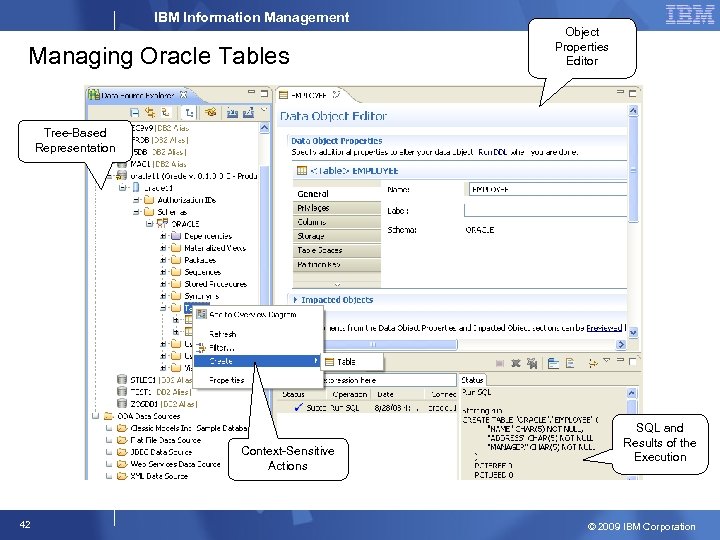Select Partition Key properties tab

pyautogui.click(x=337, y=264)
